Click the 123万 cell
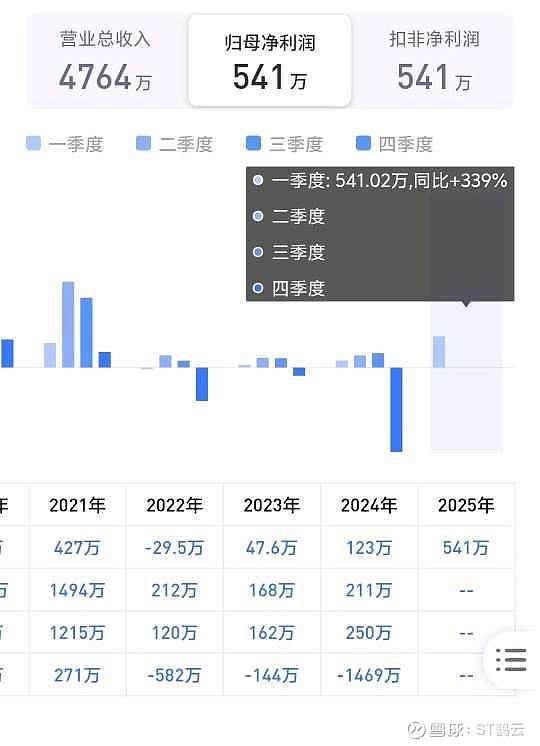540x746 pixels. click(369, 548)
